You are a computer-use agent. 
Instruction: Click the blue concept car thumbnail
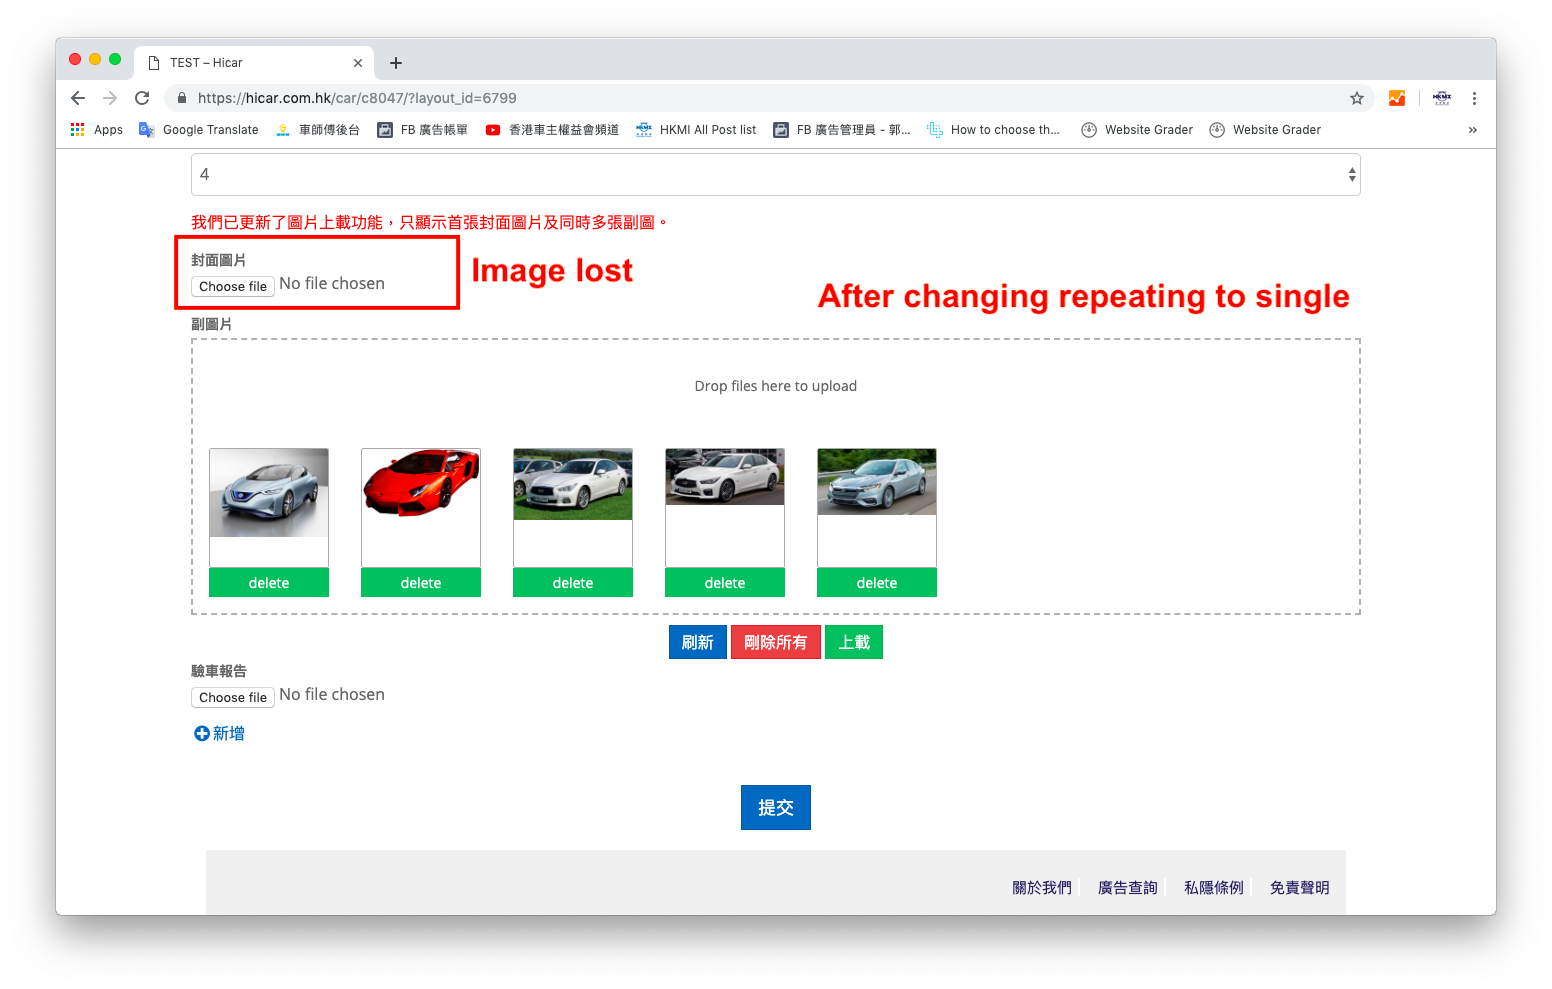click(269, 493)
